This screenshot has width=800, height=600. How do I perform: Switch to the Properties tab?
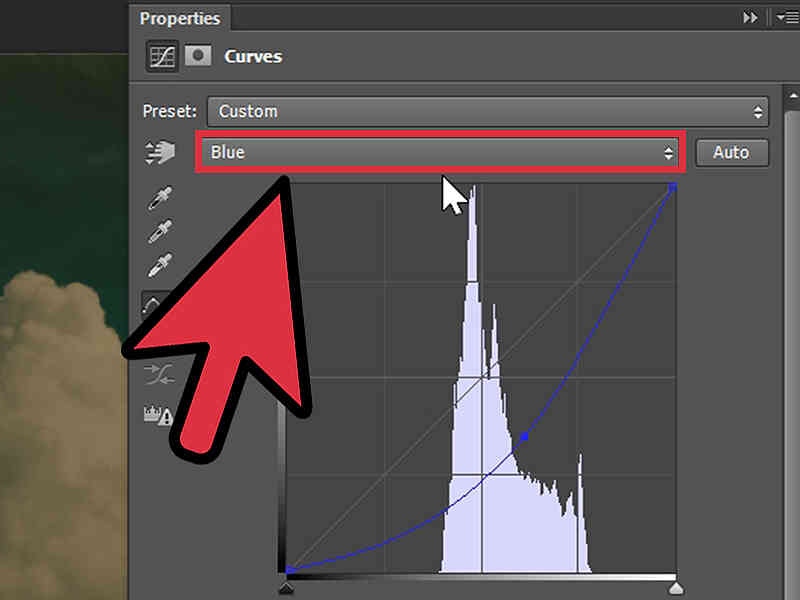point(180,18)
